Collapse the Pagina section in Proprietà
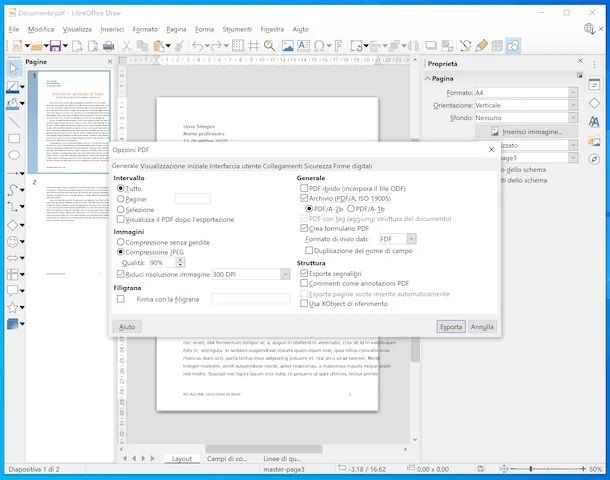The width and height of the screenshot is (610, 480). [x=428, y=78]
